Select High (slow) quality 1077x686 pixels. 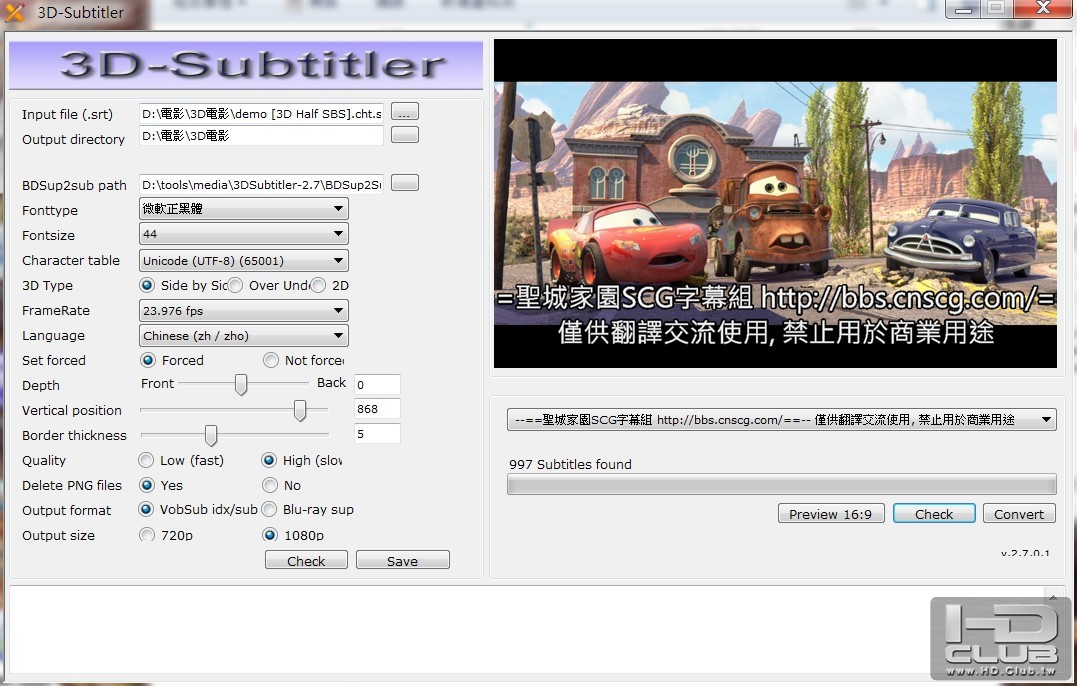click(x=269, y=460)
